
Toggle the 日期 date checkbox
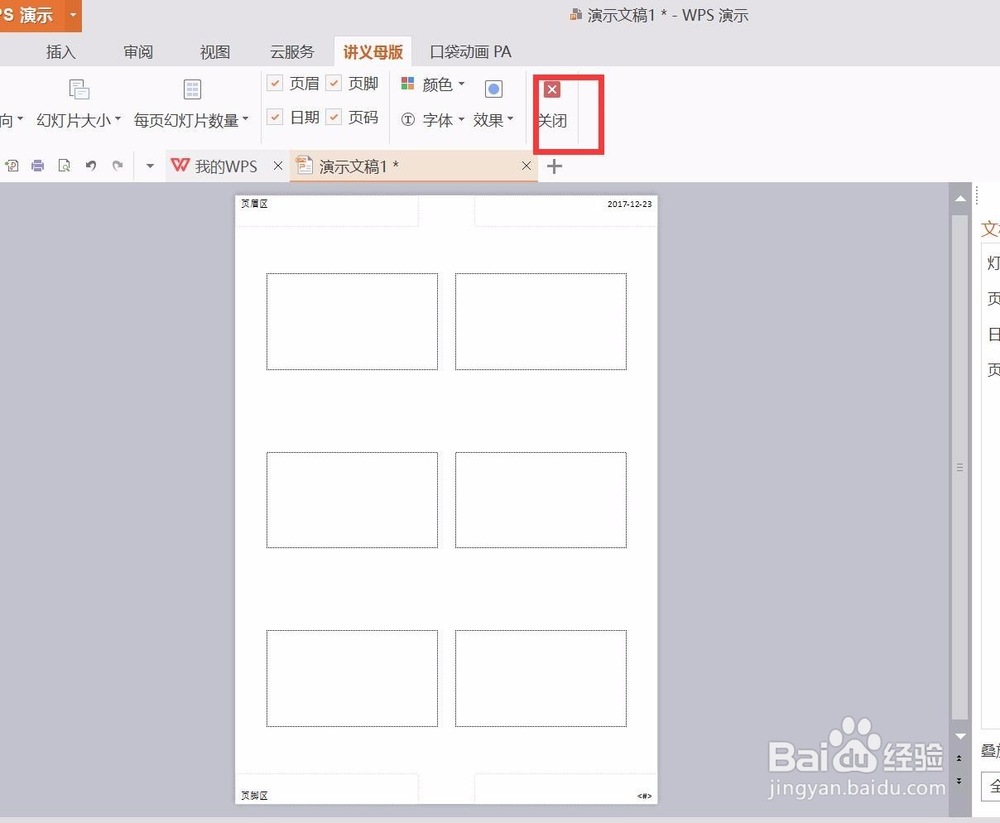click(275, 117)
